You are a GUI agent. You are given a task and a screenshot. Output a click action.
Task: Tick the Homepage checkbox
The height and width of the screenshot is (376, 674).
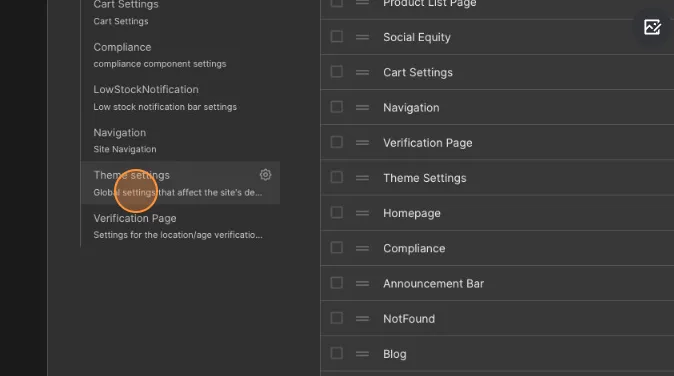pyautogui.click(x=337, y=212)
